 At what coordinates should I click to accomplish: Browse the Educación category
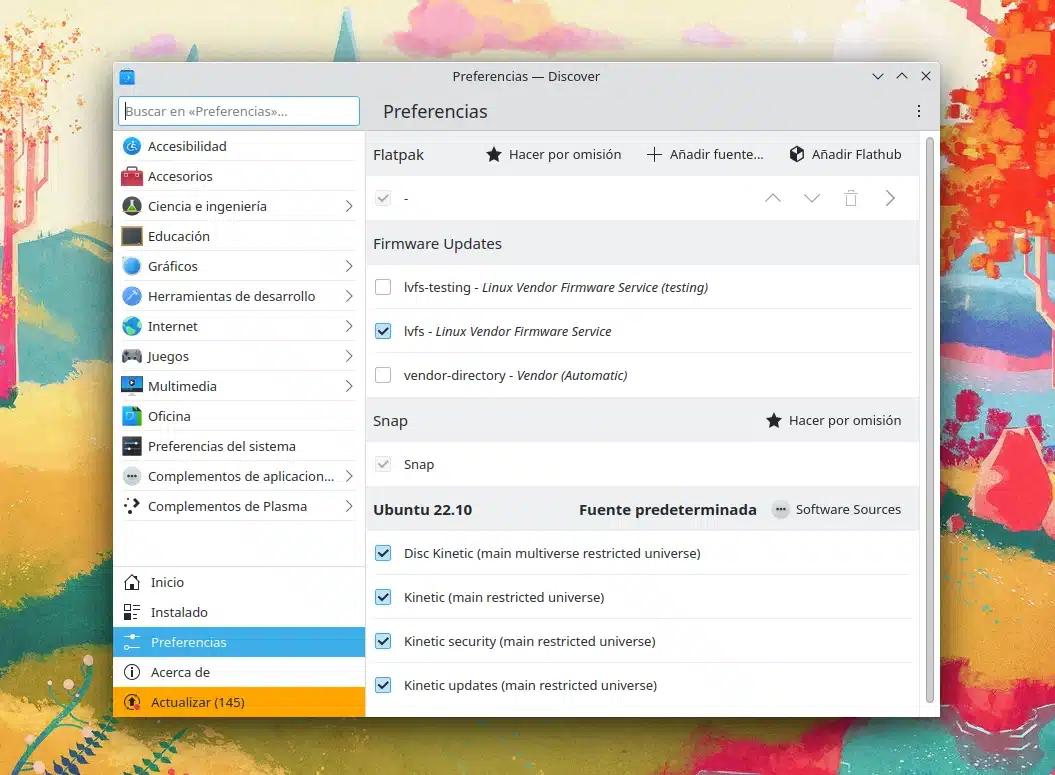point(239,236)
